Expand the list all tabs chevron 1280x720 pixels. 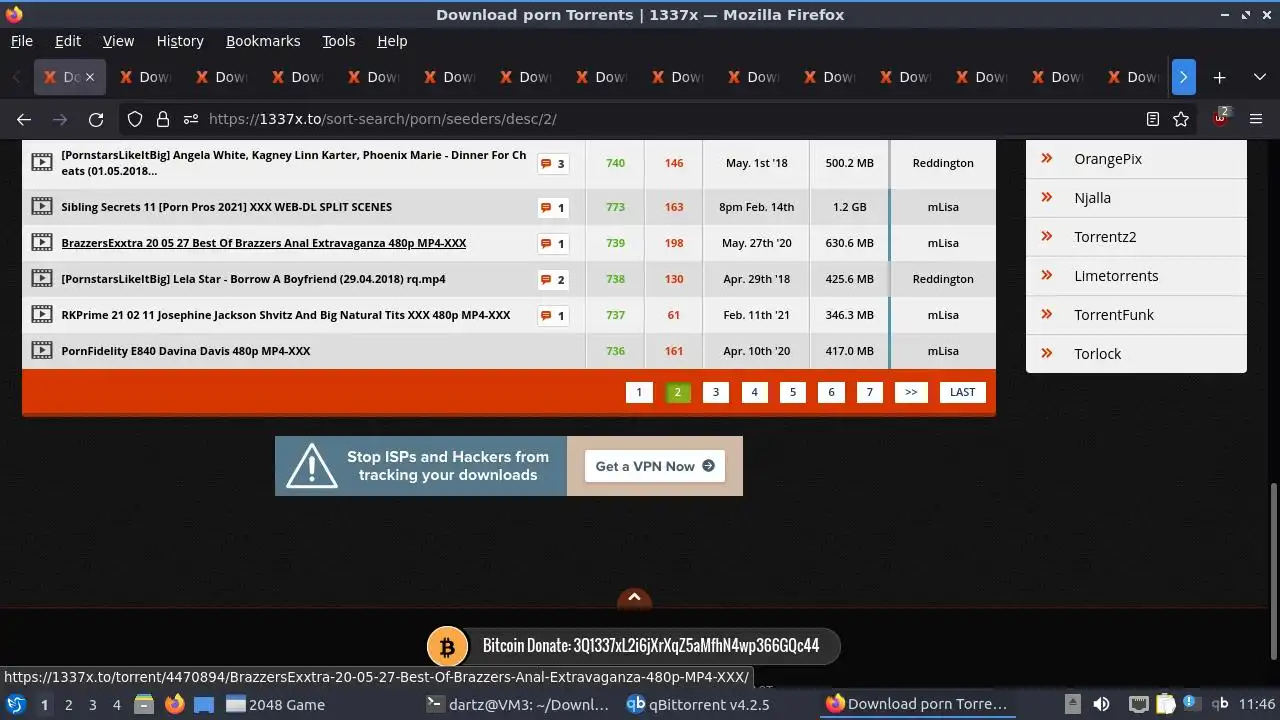click(x=1260, y=77)
